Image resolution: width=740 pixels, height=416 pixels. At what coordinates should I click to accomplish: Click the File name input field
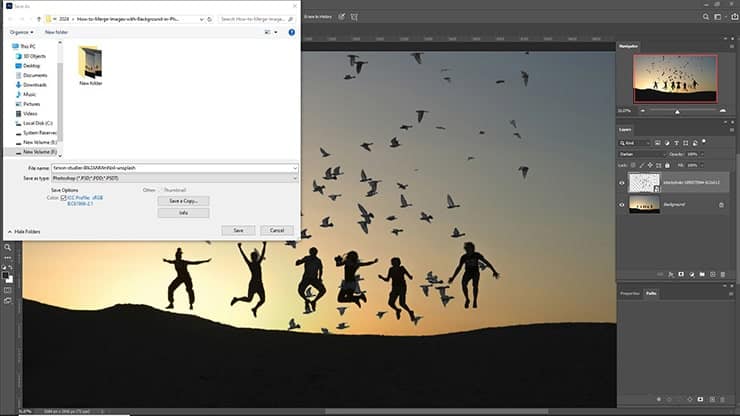pos(172,168)
